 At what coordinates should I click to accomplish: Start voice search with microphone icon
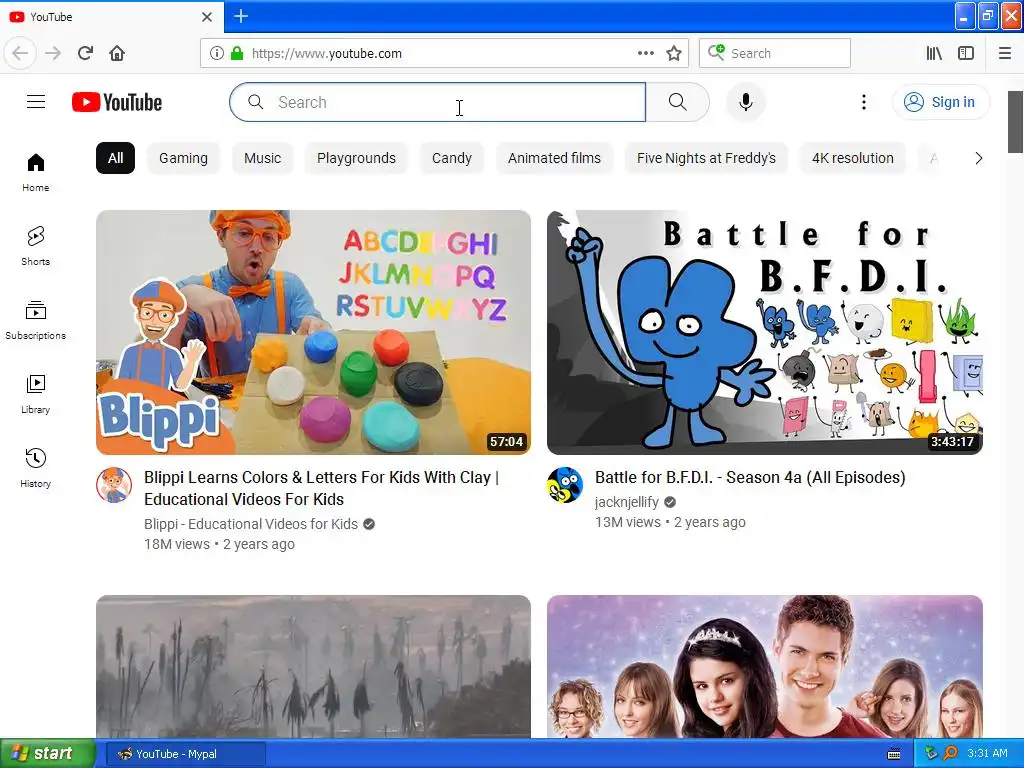click(x=745, y=102)
